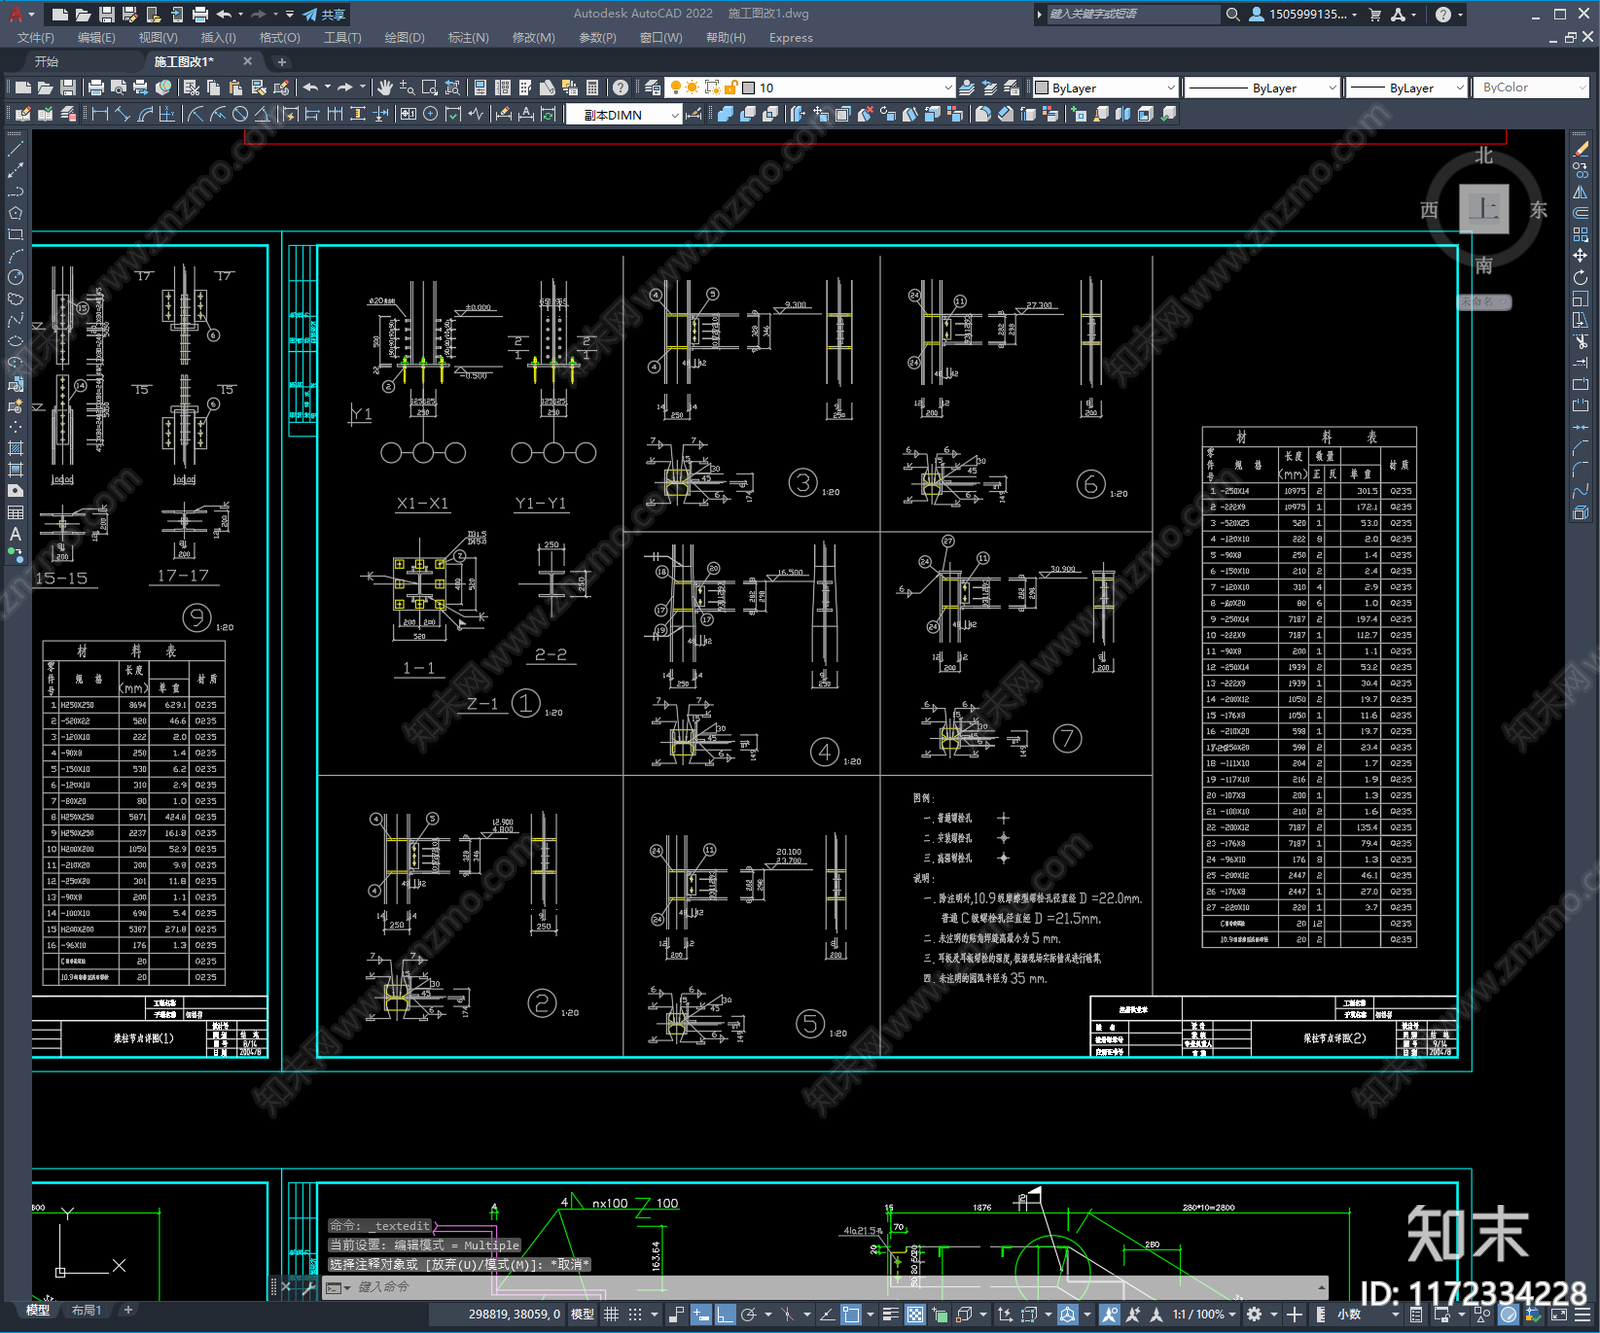Click the Clean Screen icon in status bar
1600x1333 pixels.
1558,1314
